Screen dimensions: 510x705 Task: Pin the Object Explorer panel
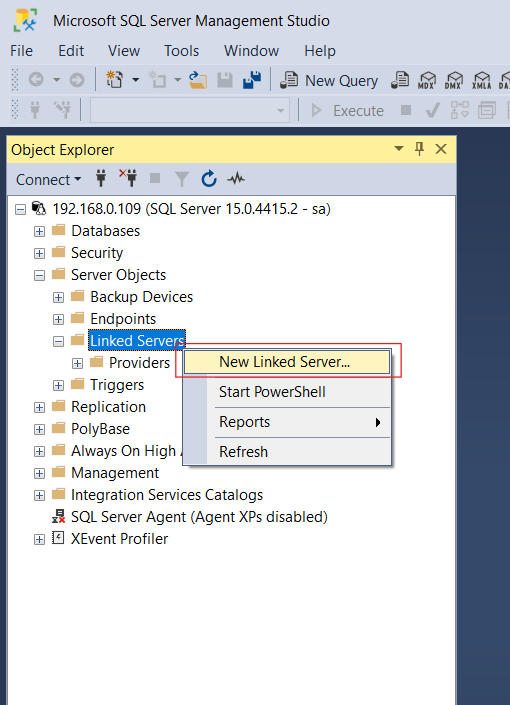click(419, 149)
